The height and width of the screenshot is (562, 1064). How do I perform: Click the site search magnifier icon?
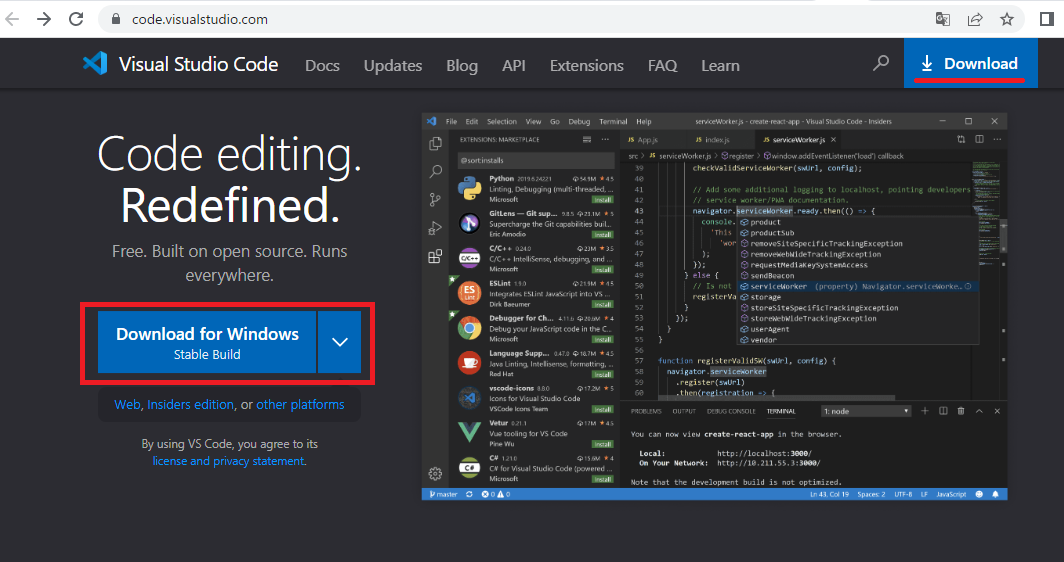click(881, 63)
